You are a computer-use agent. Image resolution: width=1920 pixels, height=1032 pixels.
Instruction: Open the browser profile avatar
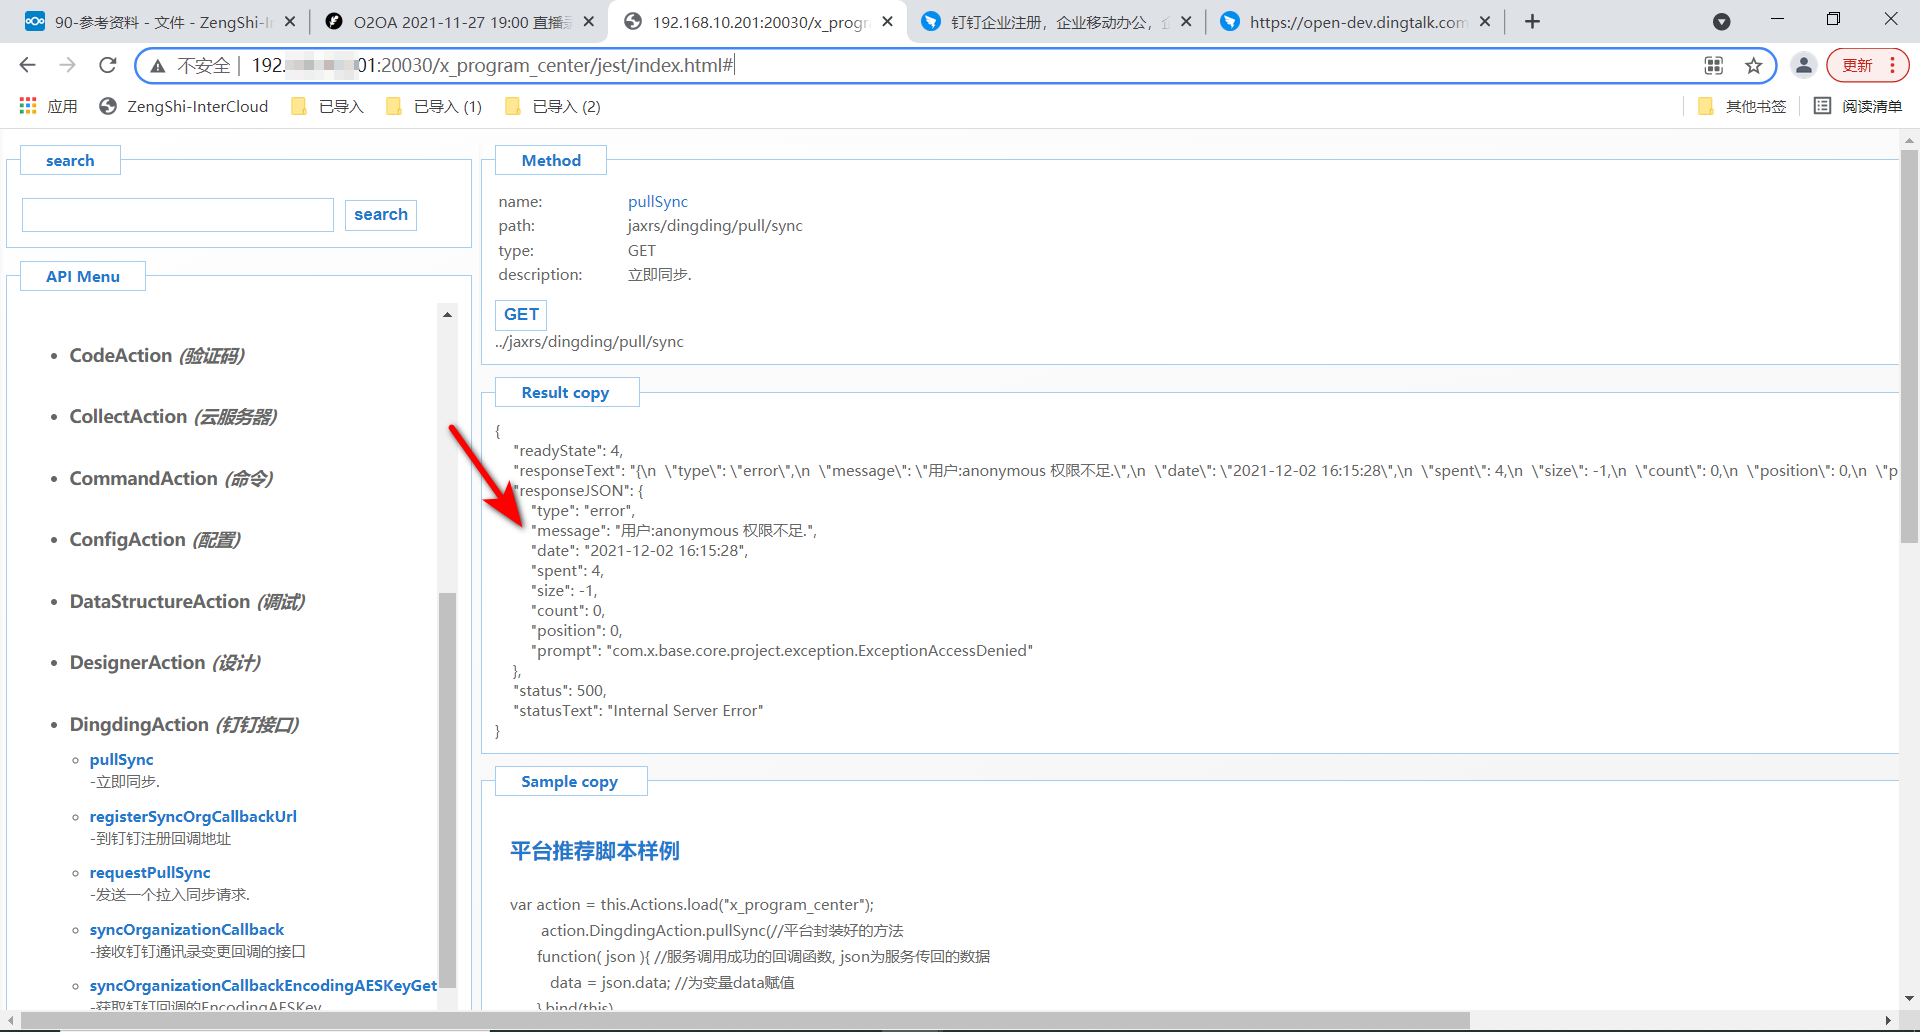pyautogui.click(x=1804, y=65)
